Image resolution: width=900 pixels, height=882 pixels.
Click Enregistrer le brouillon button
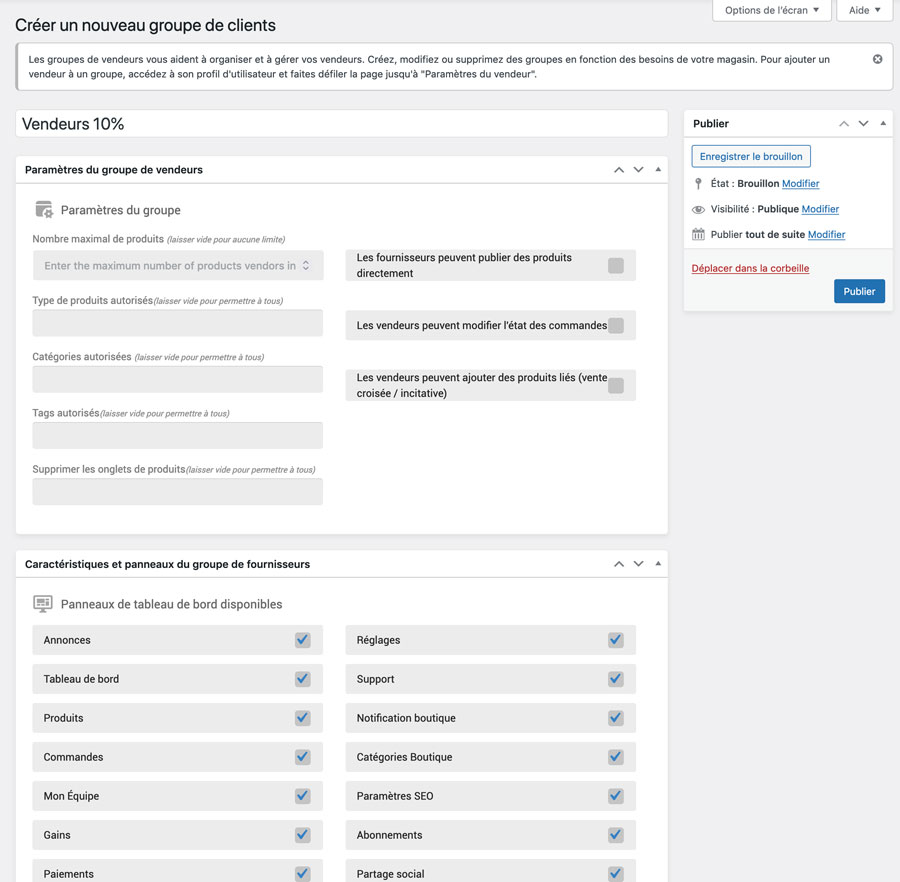pyautogui.click(x=751, y=157)
